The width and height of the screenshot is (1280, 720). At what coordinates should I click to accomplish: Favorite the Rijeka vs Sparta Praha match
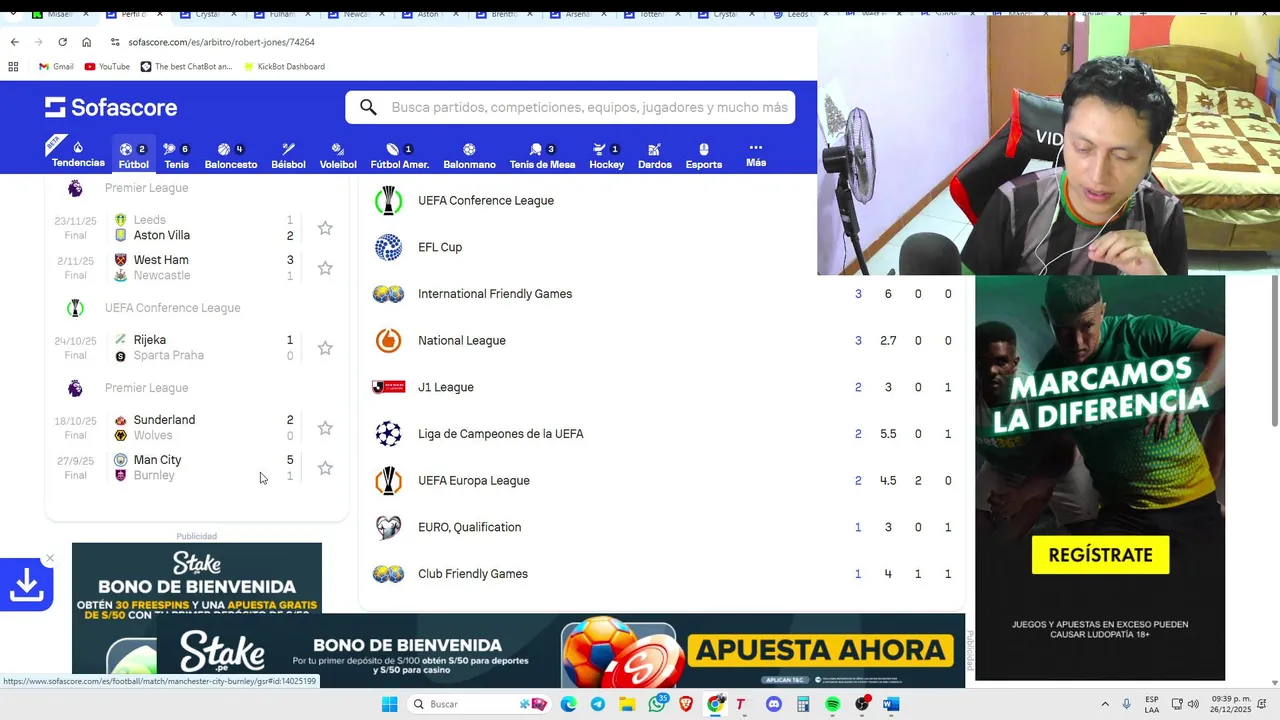coord(325,348)
